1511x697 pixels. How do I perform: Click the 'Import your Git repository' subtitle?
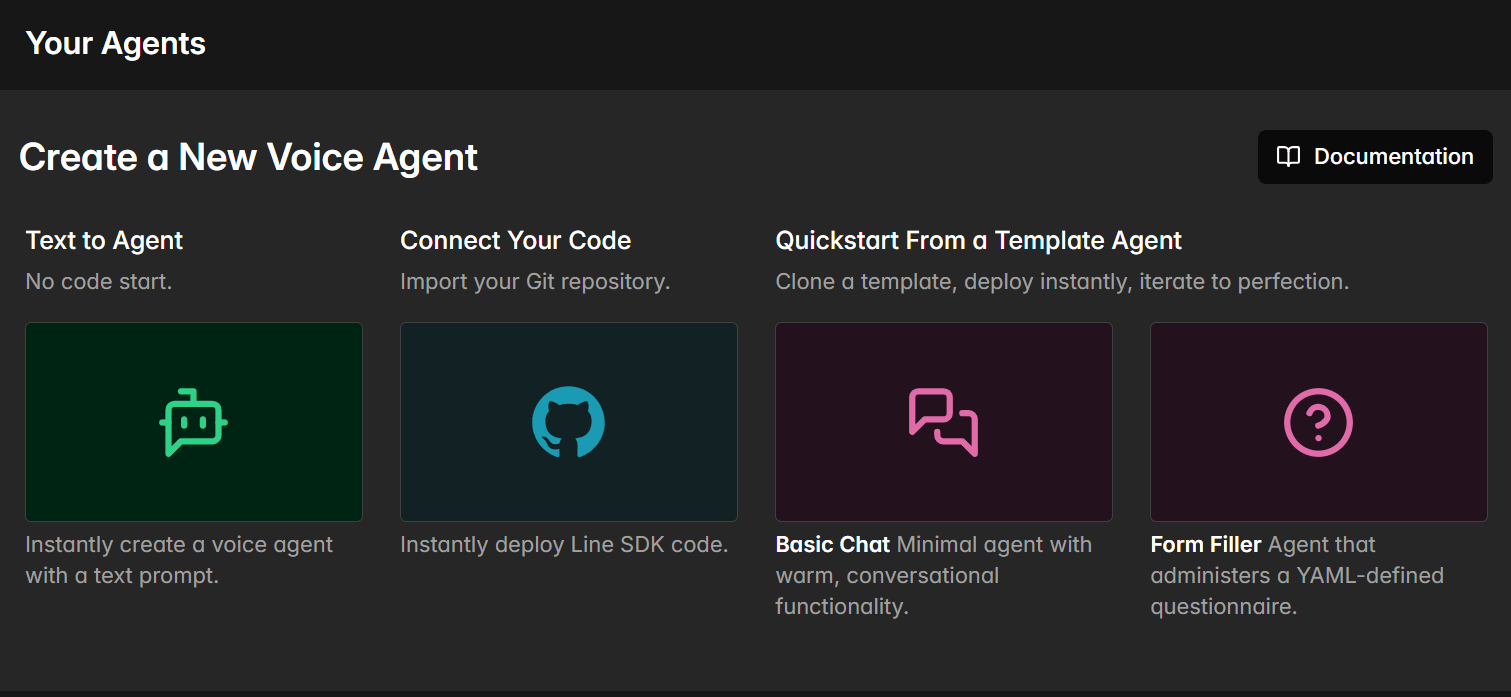coord(534,282)
